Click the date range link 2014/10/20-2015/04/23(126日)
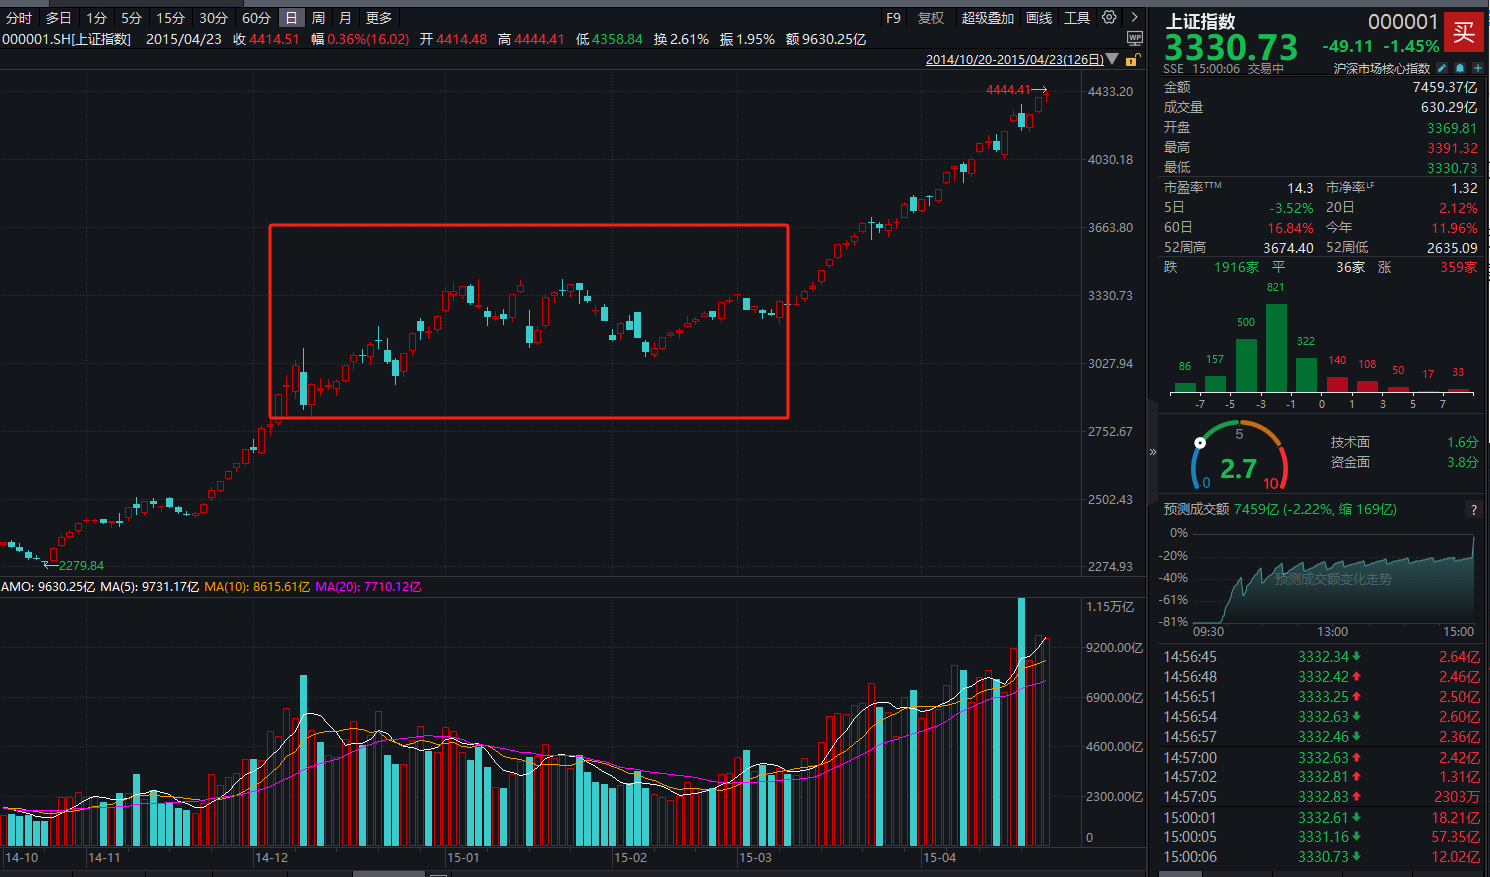This screenshot has height=877, width=1490. (x=1014, y=60)
